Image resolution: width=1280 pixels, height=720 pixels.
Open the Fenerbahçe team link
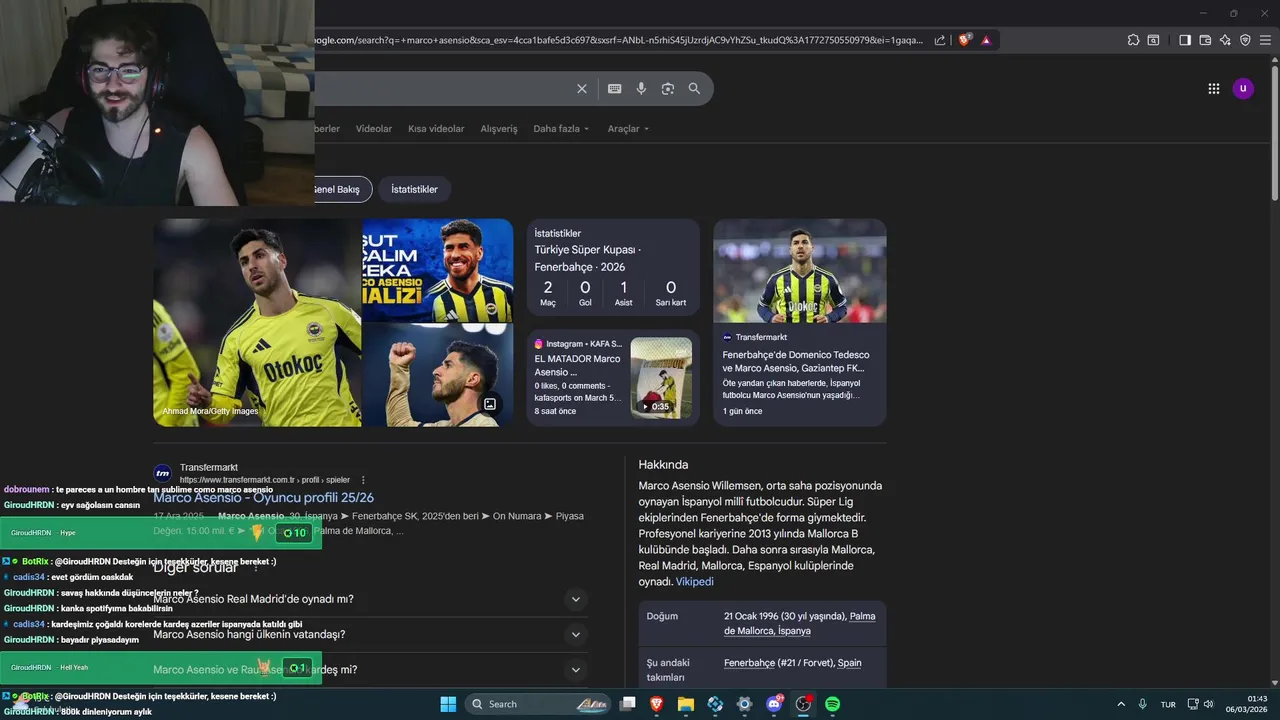click(x=750, y=663)
